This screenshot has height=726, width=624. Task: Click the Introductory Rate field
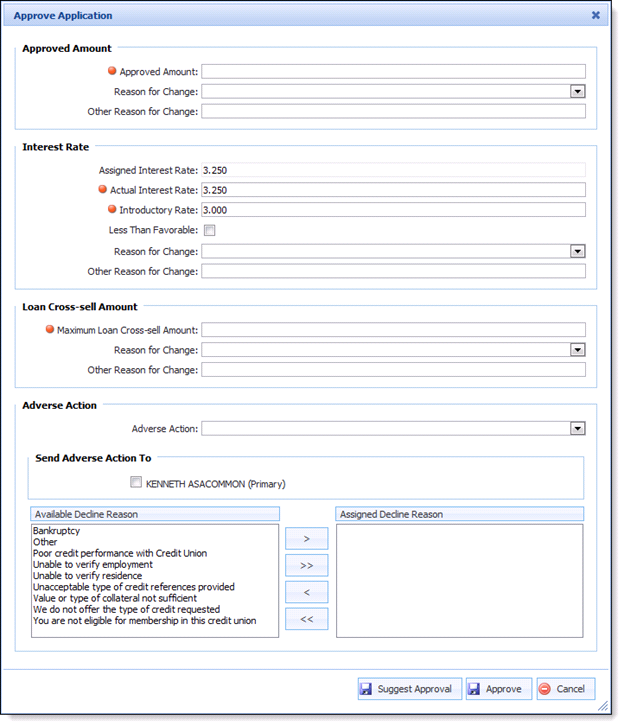[393, 210]
